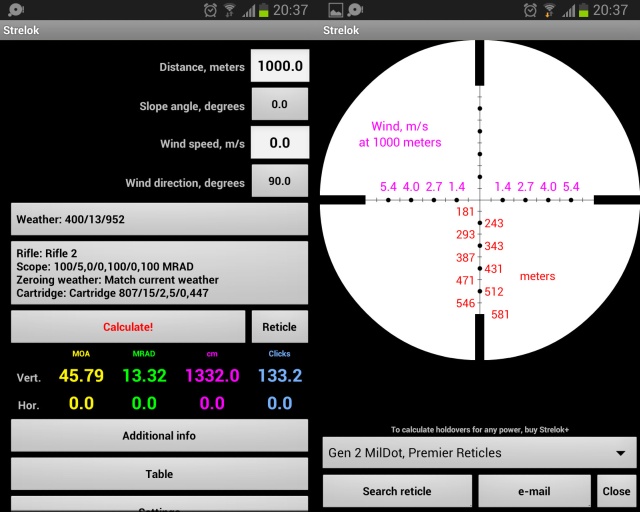Open the Rifle 2 profile details

pos(159,273)
